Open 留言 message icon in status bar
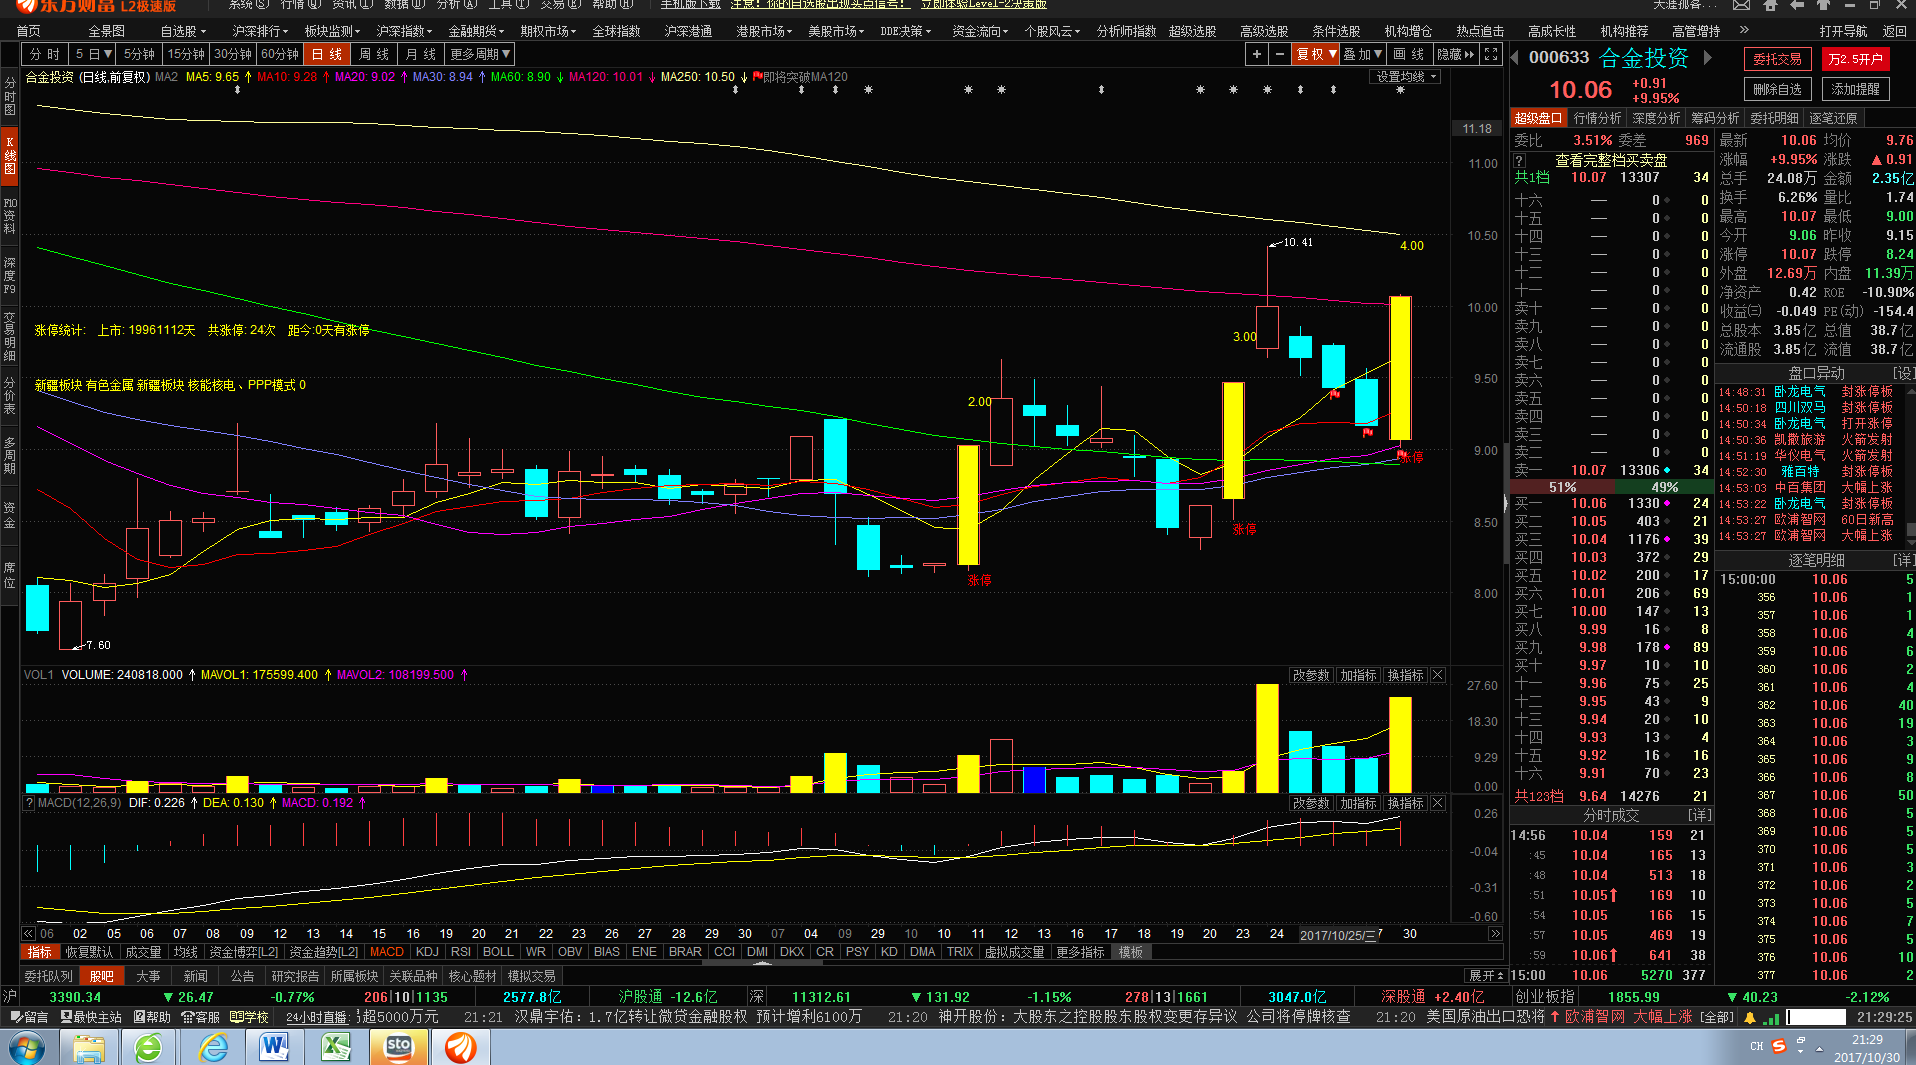 pyautogui.click(x=29, y=1017)
